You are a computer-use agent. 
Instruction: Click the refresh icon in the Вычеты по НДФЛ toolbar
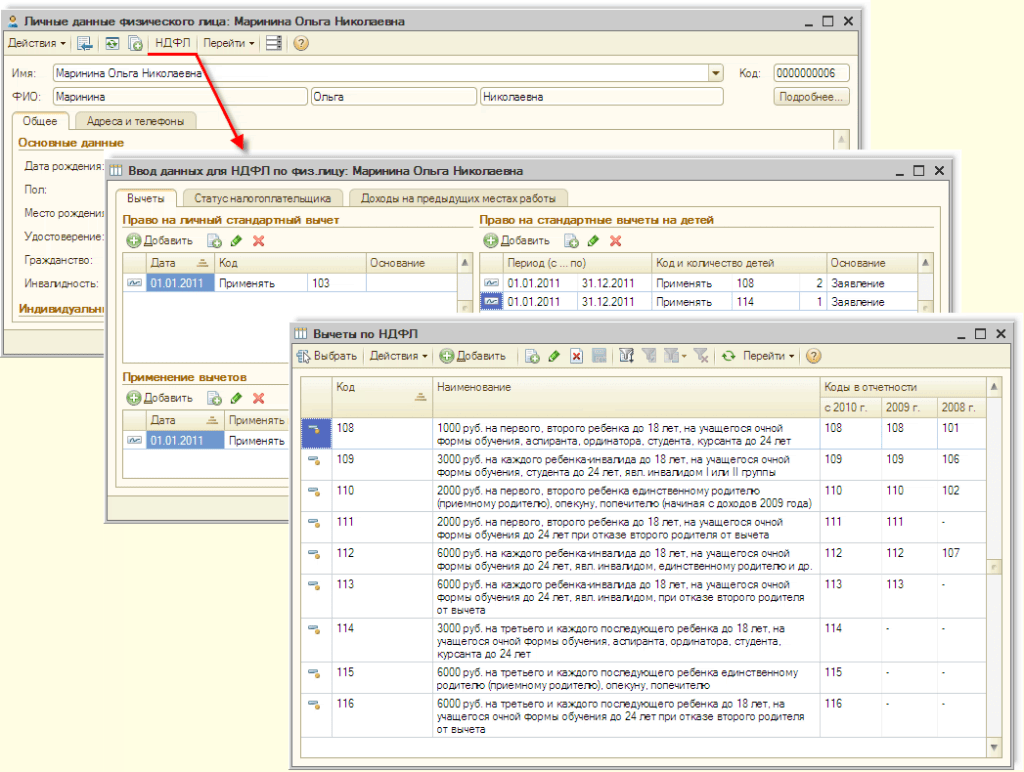click(x=728, y=356)
